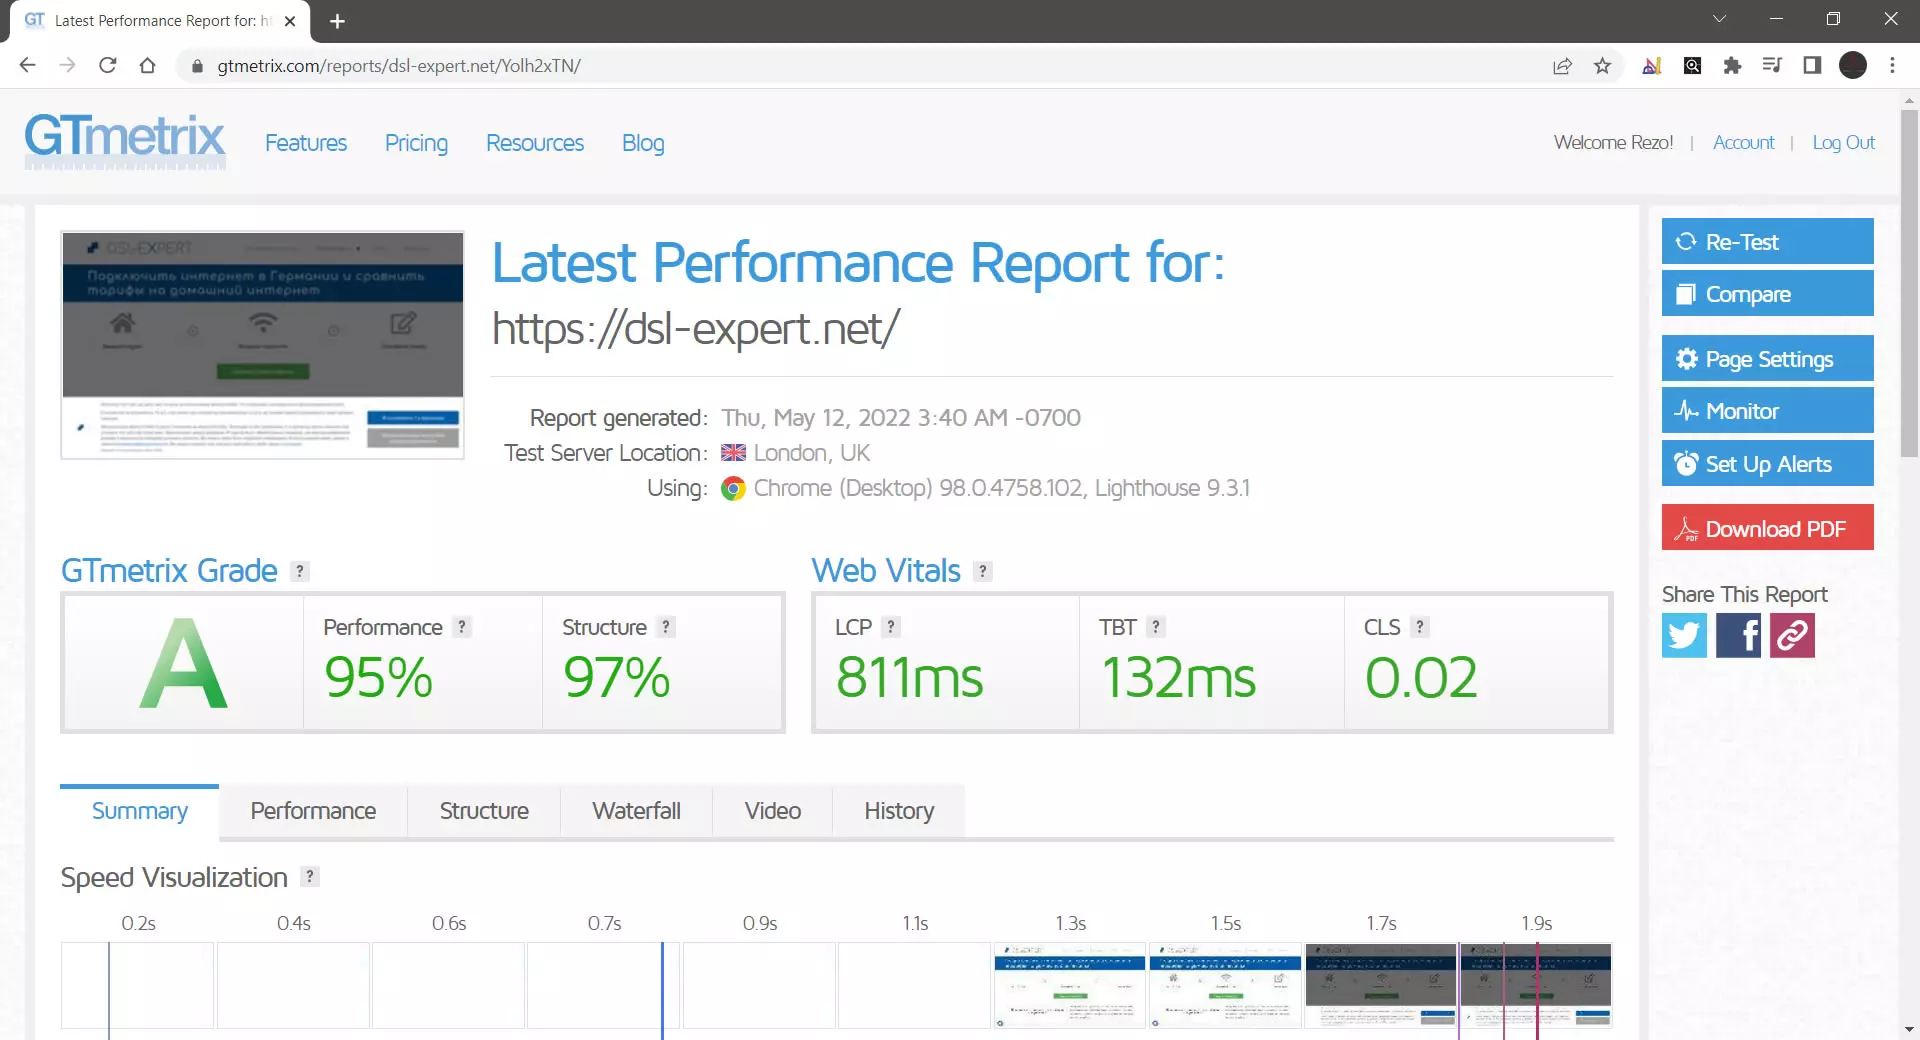Click the dsl-expert.net page screenshot thumbnail

coord(262,345)
